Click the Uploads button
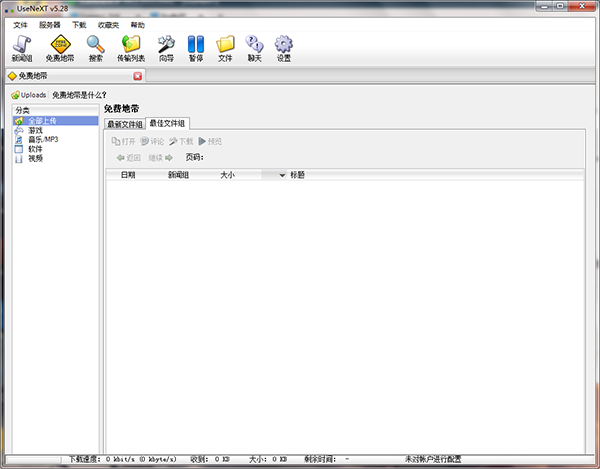 (x=29, y=95)
